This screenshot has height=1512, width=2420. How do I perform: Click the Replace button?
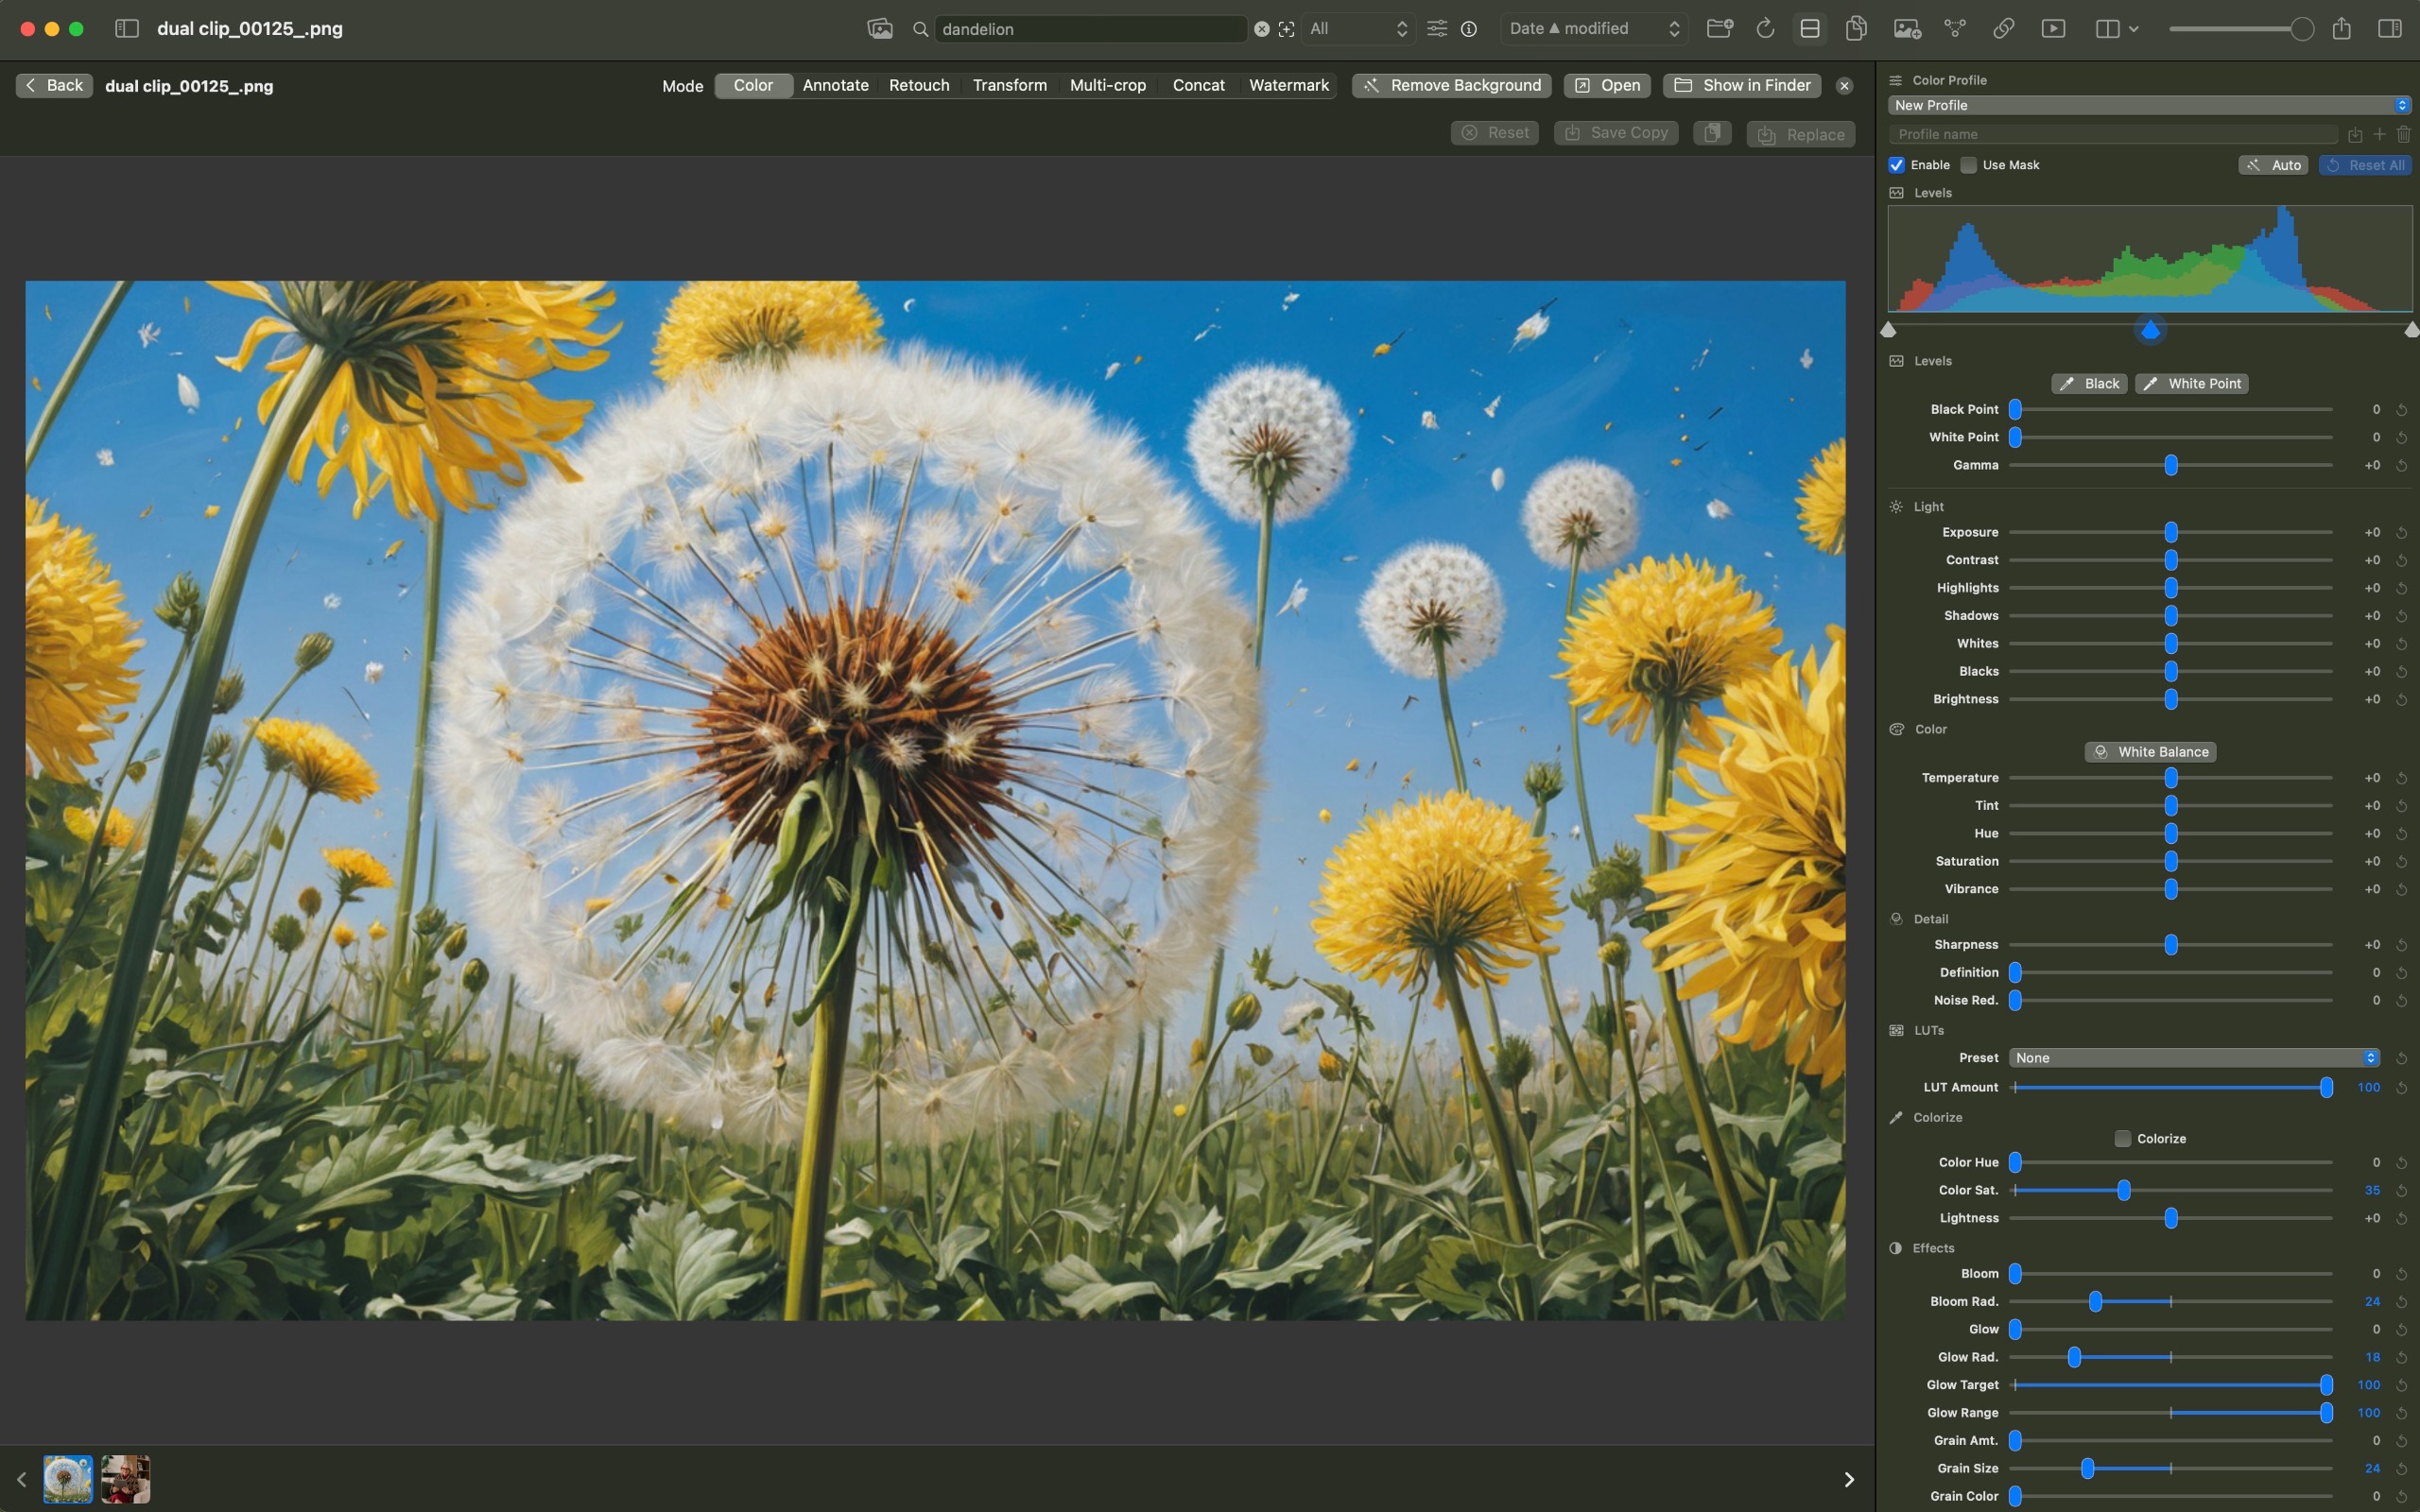click(x=1801, y=135)
